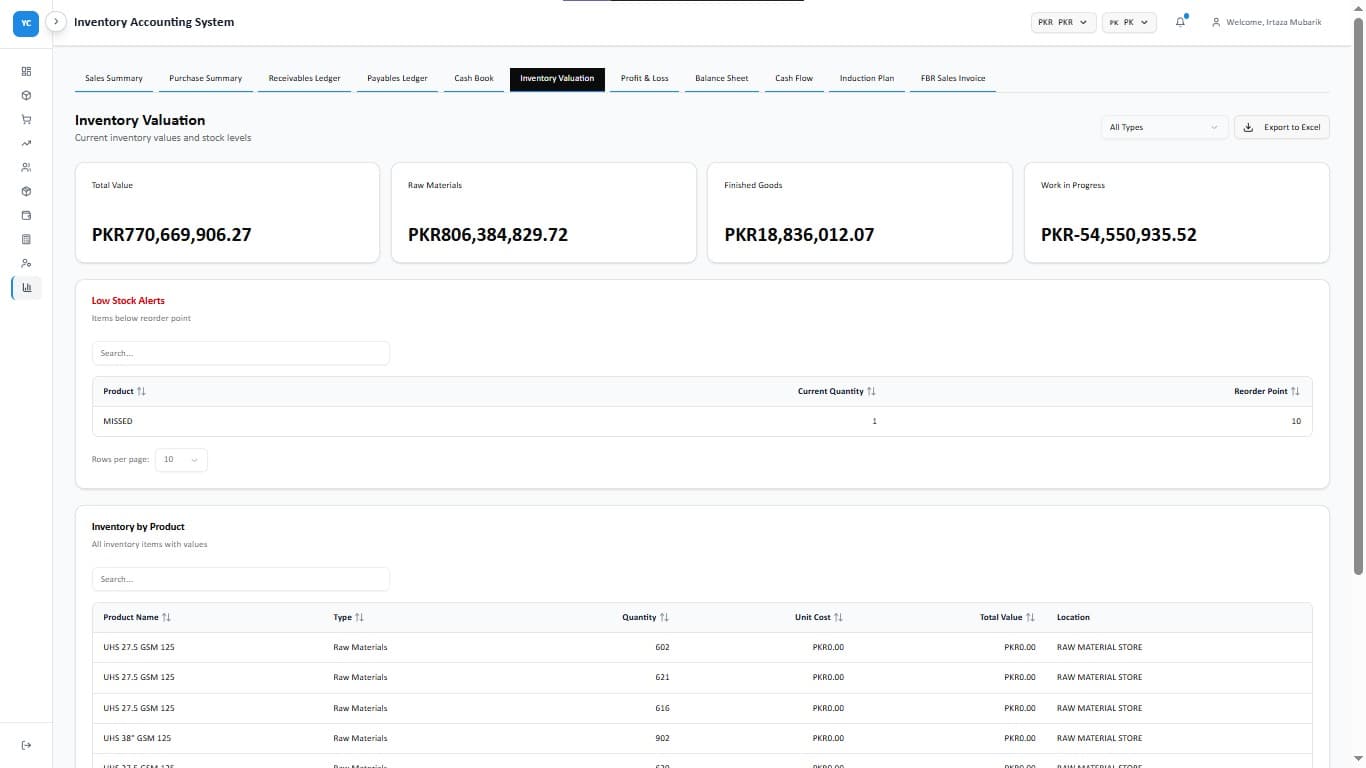Open the PK country dropdown
The width and height of the screenshot is (1366, 768).
[x=1129, y=22]
